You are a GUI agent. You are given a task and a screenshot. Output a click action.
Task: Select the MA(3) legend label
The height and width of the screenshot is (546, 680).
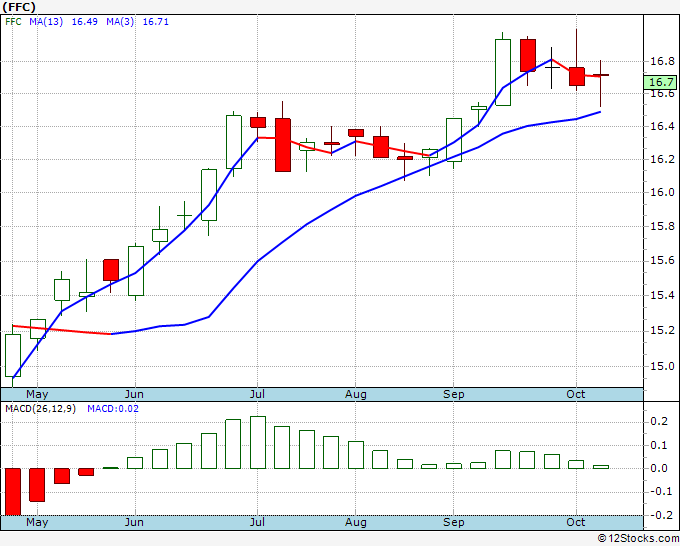point(120,22)
